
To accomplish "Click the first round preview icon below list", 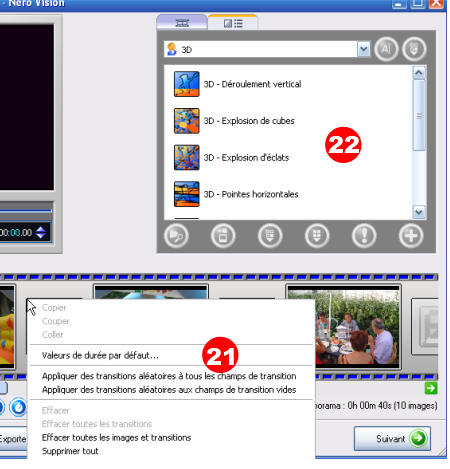I will (x=176, y=236).
